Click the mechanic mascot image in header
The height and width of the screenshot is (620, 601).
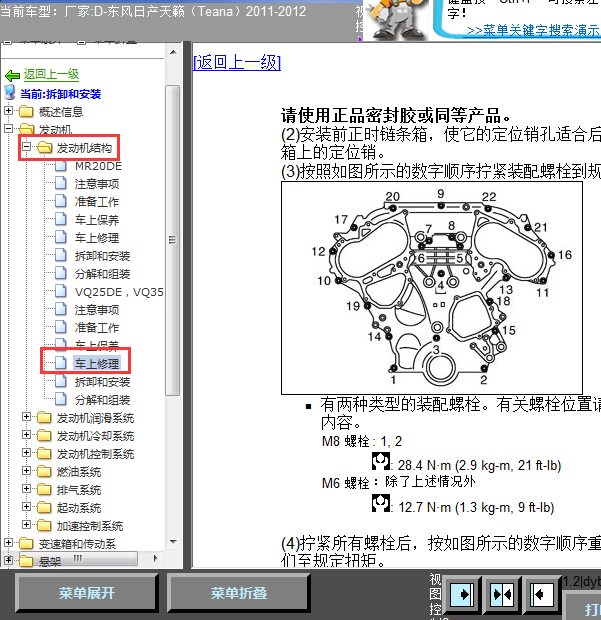395,20
